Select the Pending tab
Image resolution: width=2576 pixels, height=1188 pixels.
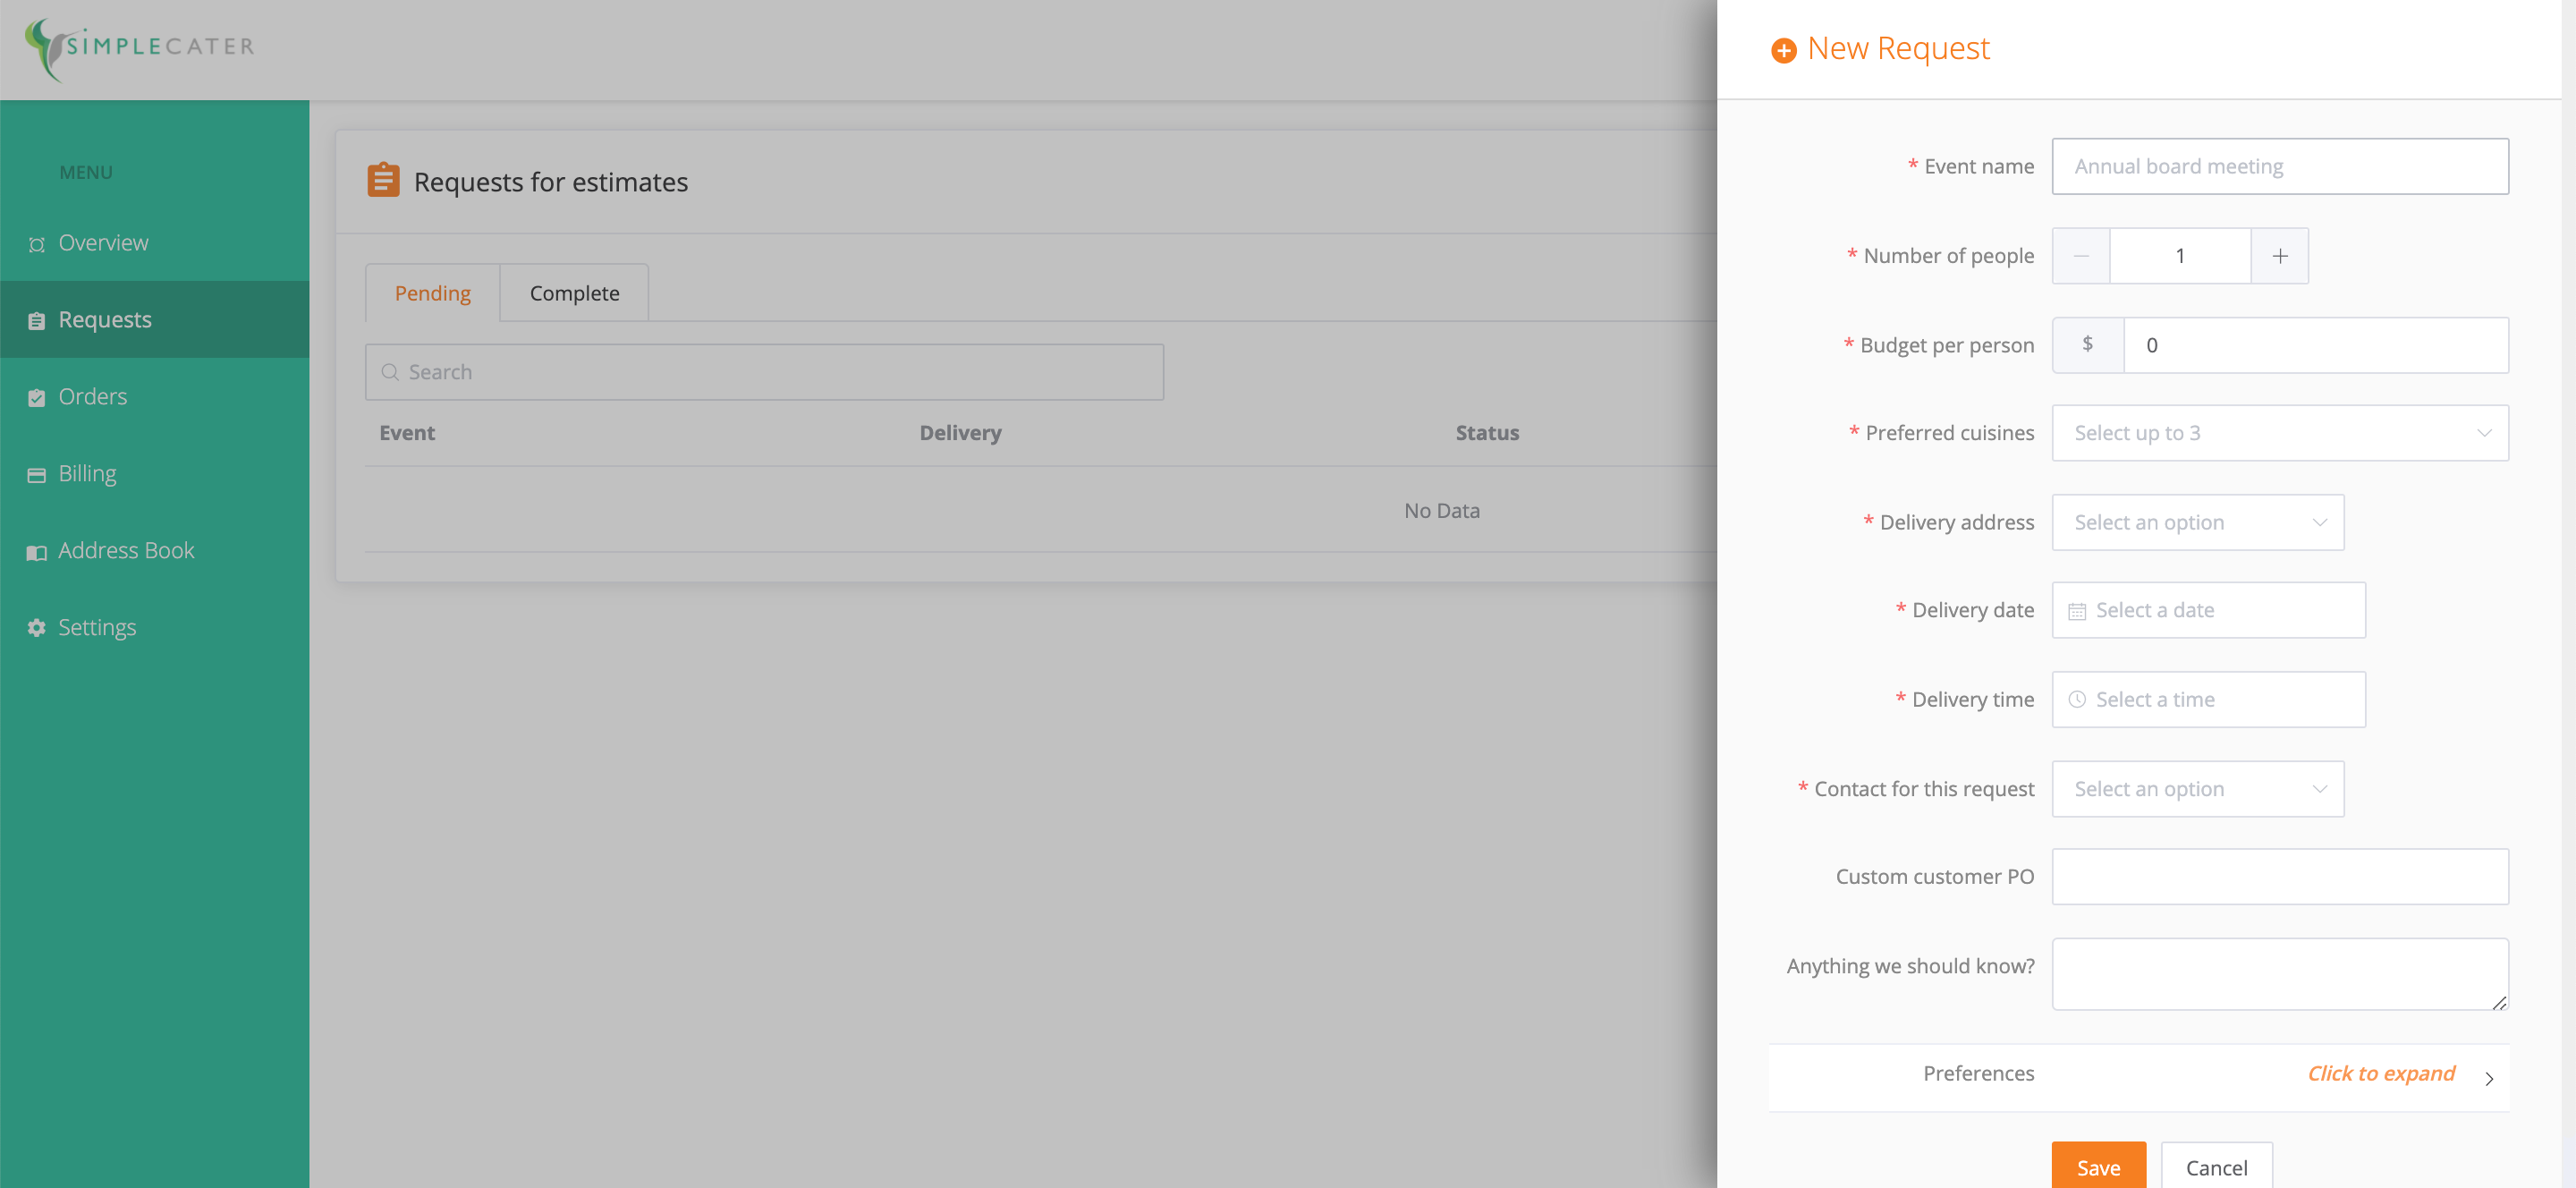pyautogui.click(x=432, y=293)
